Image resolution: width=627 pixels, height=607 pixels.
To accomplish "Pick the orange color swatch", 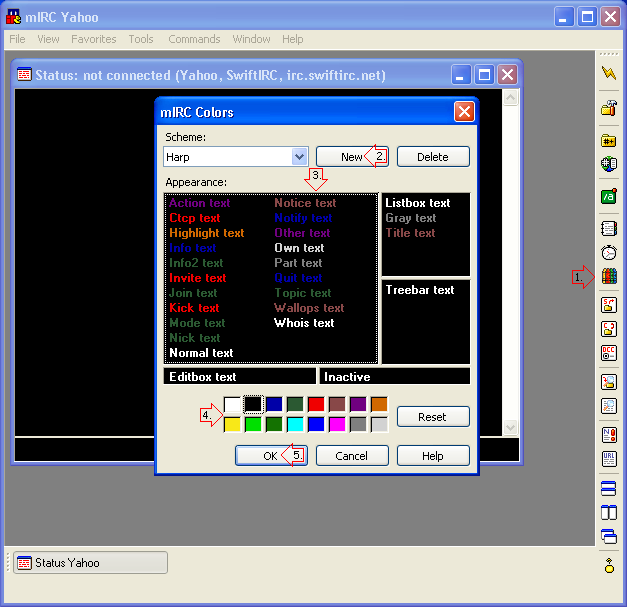I will tap(379, 404).
